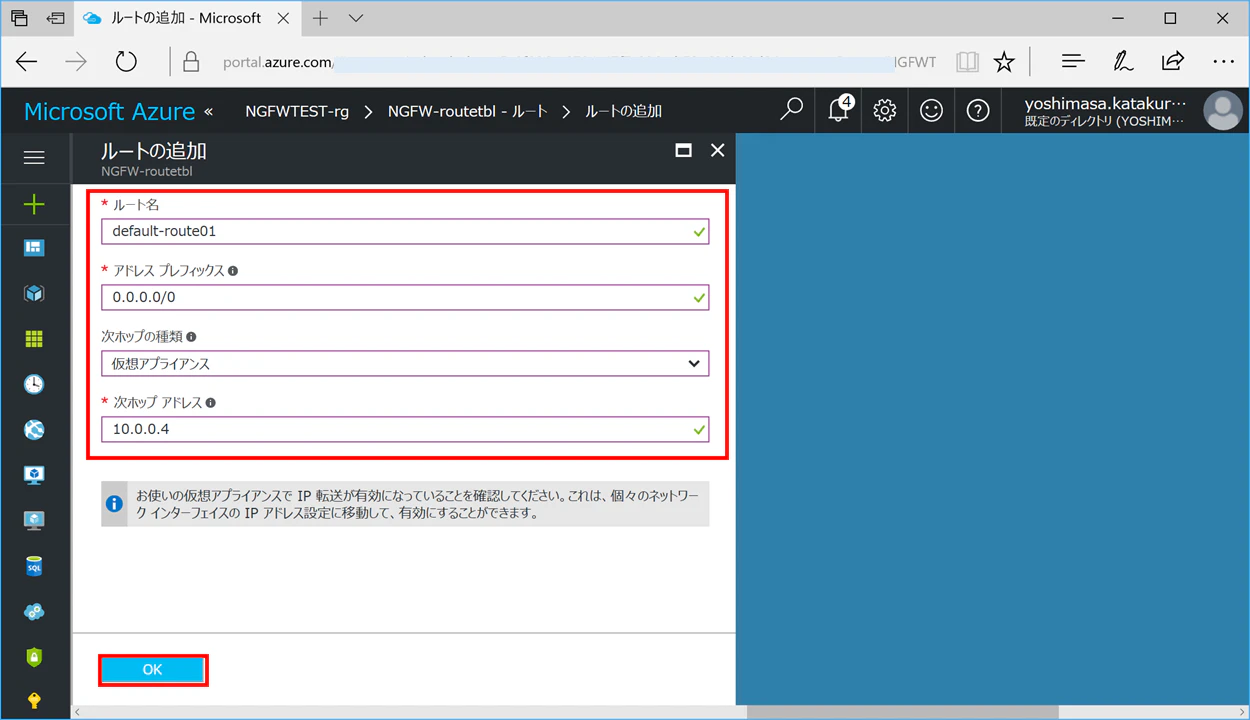Open the notifications bell with 4 badge

pyautogui.click(x=839, y=109)
